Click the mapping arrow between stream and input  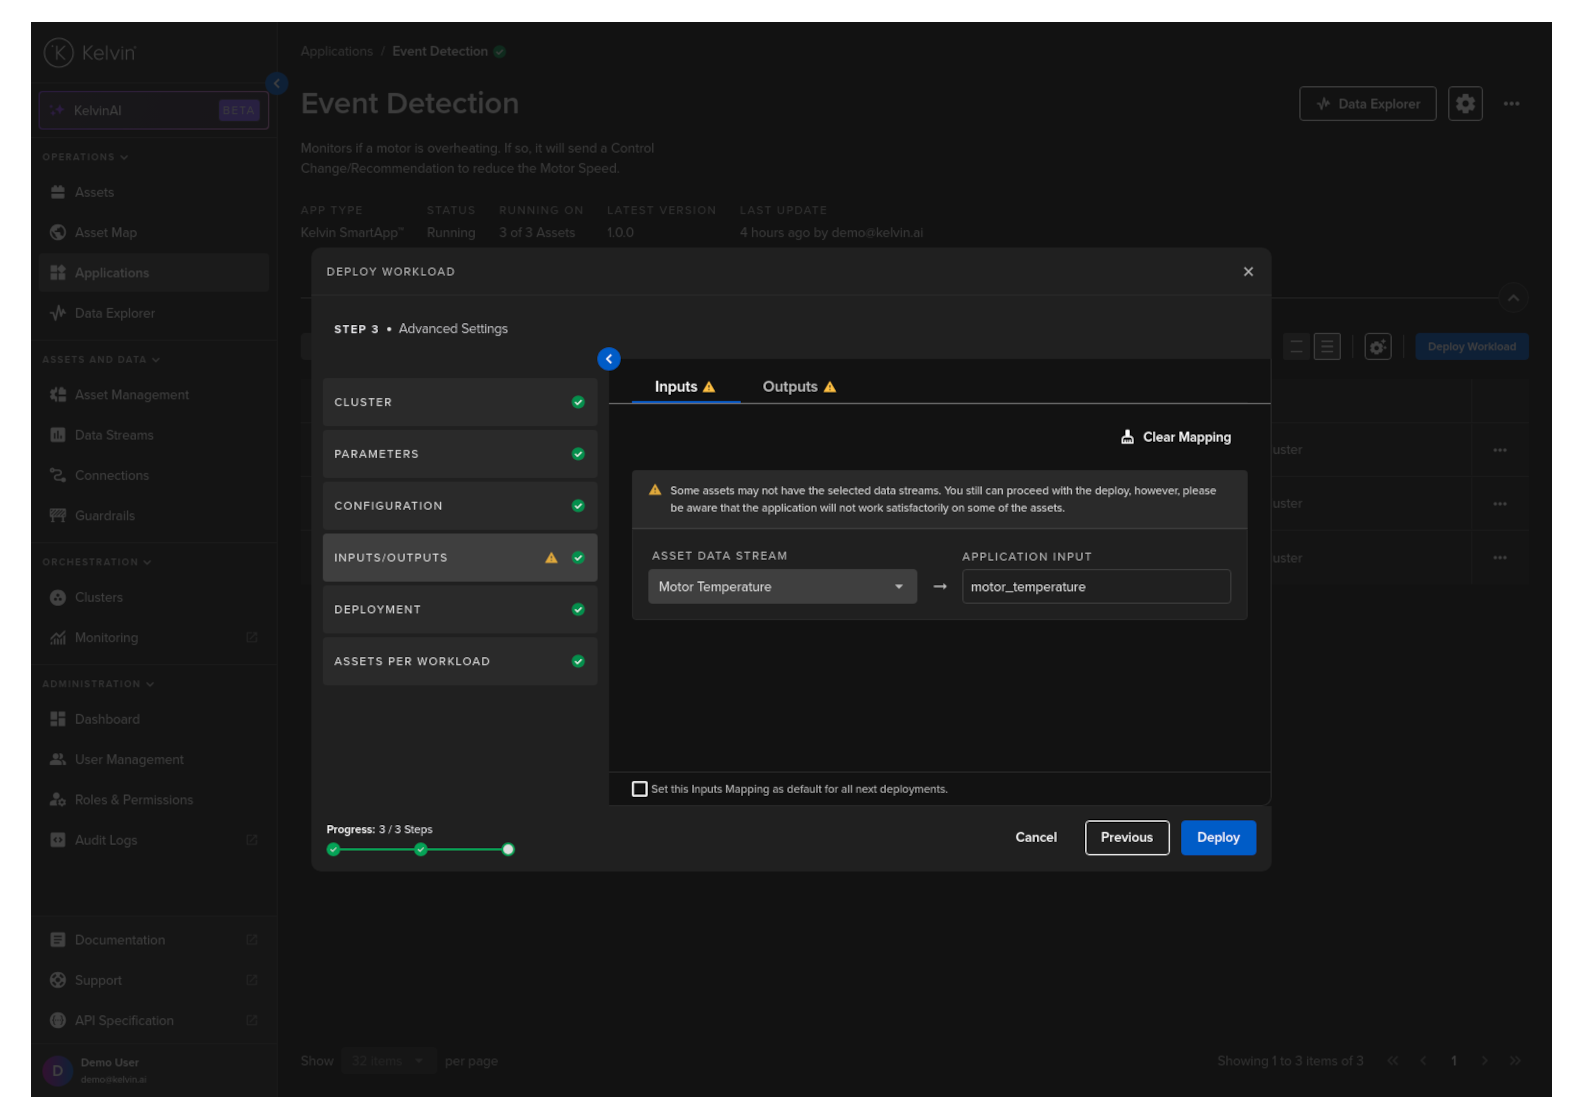tap(940, 587)
